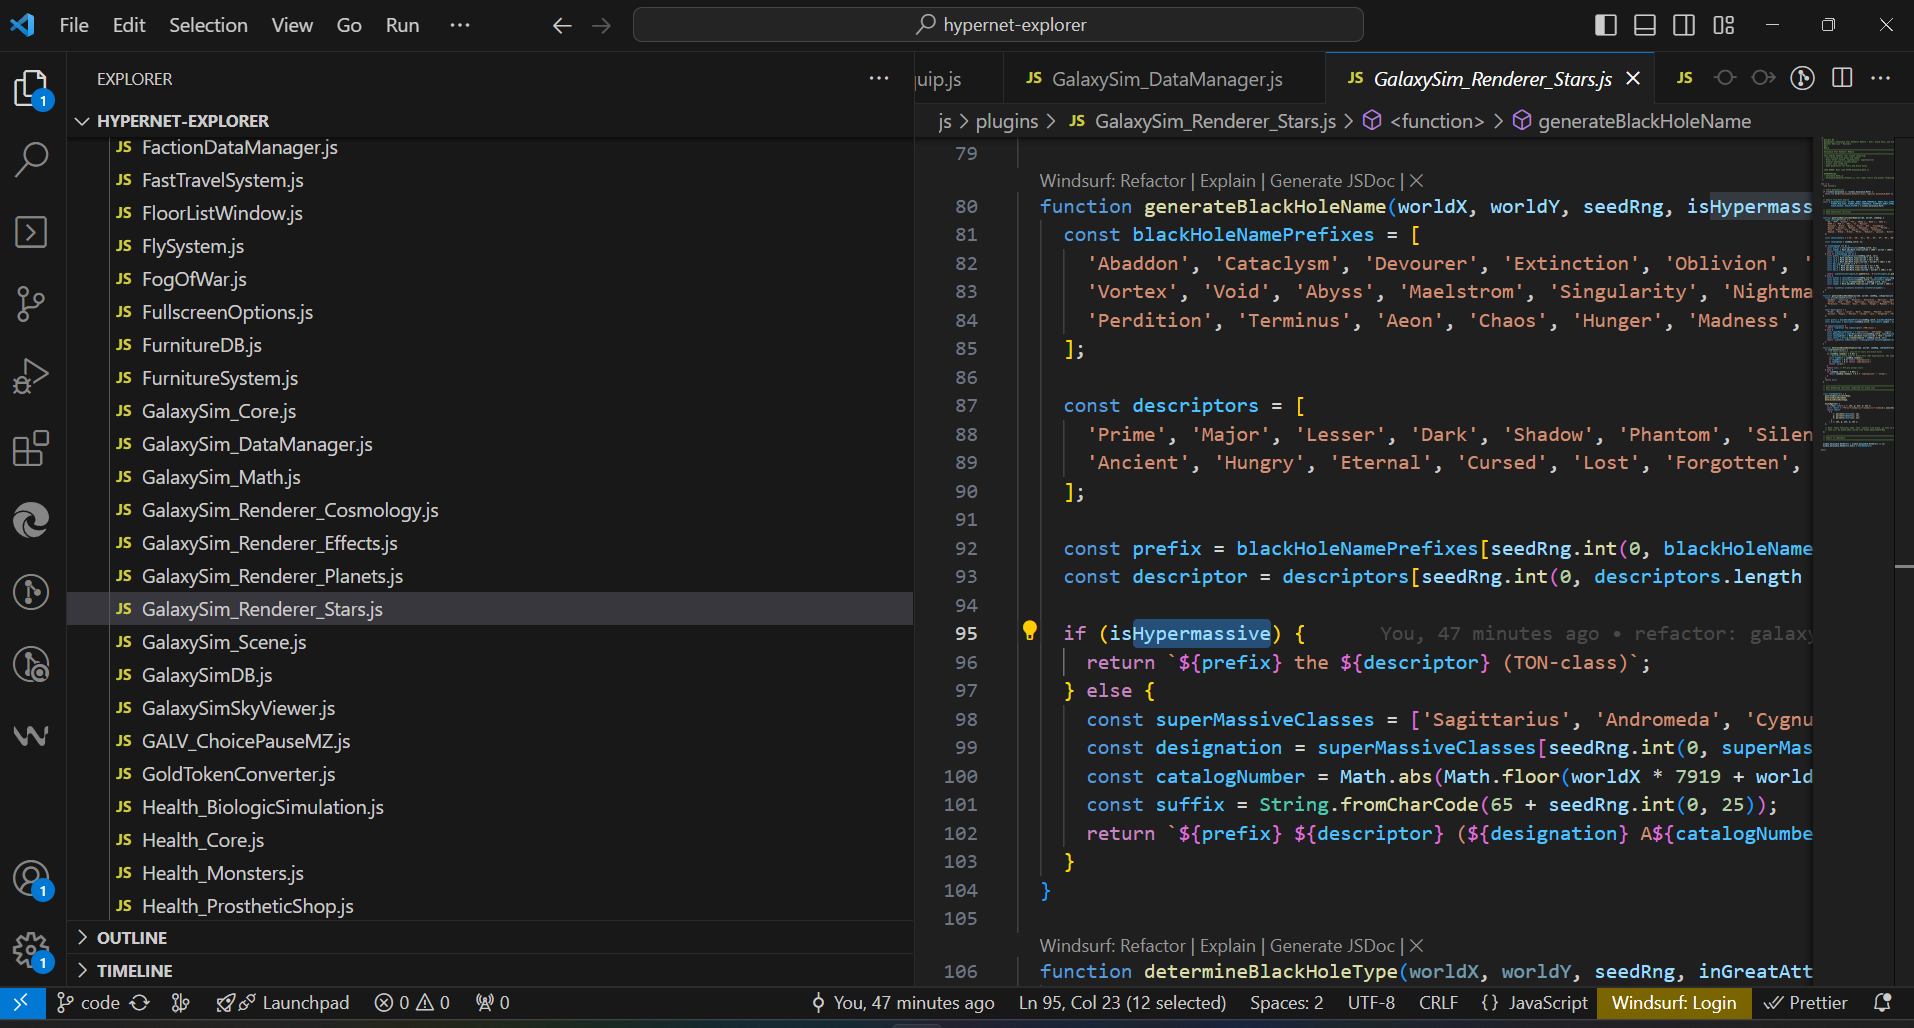Click Windsurf Refactor above determineBlackHoleType
This screenshot has height=1028, width=1914.
tap(1112, 946)
